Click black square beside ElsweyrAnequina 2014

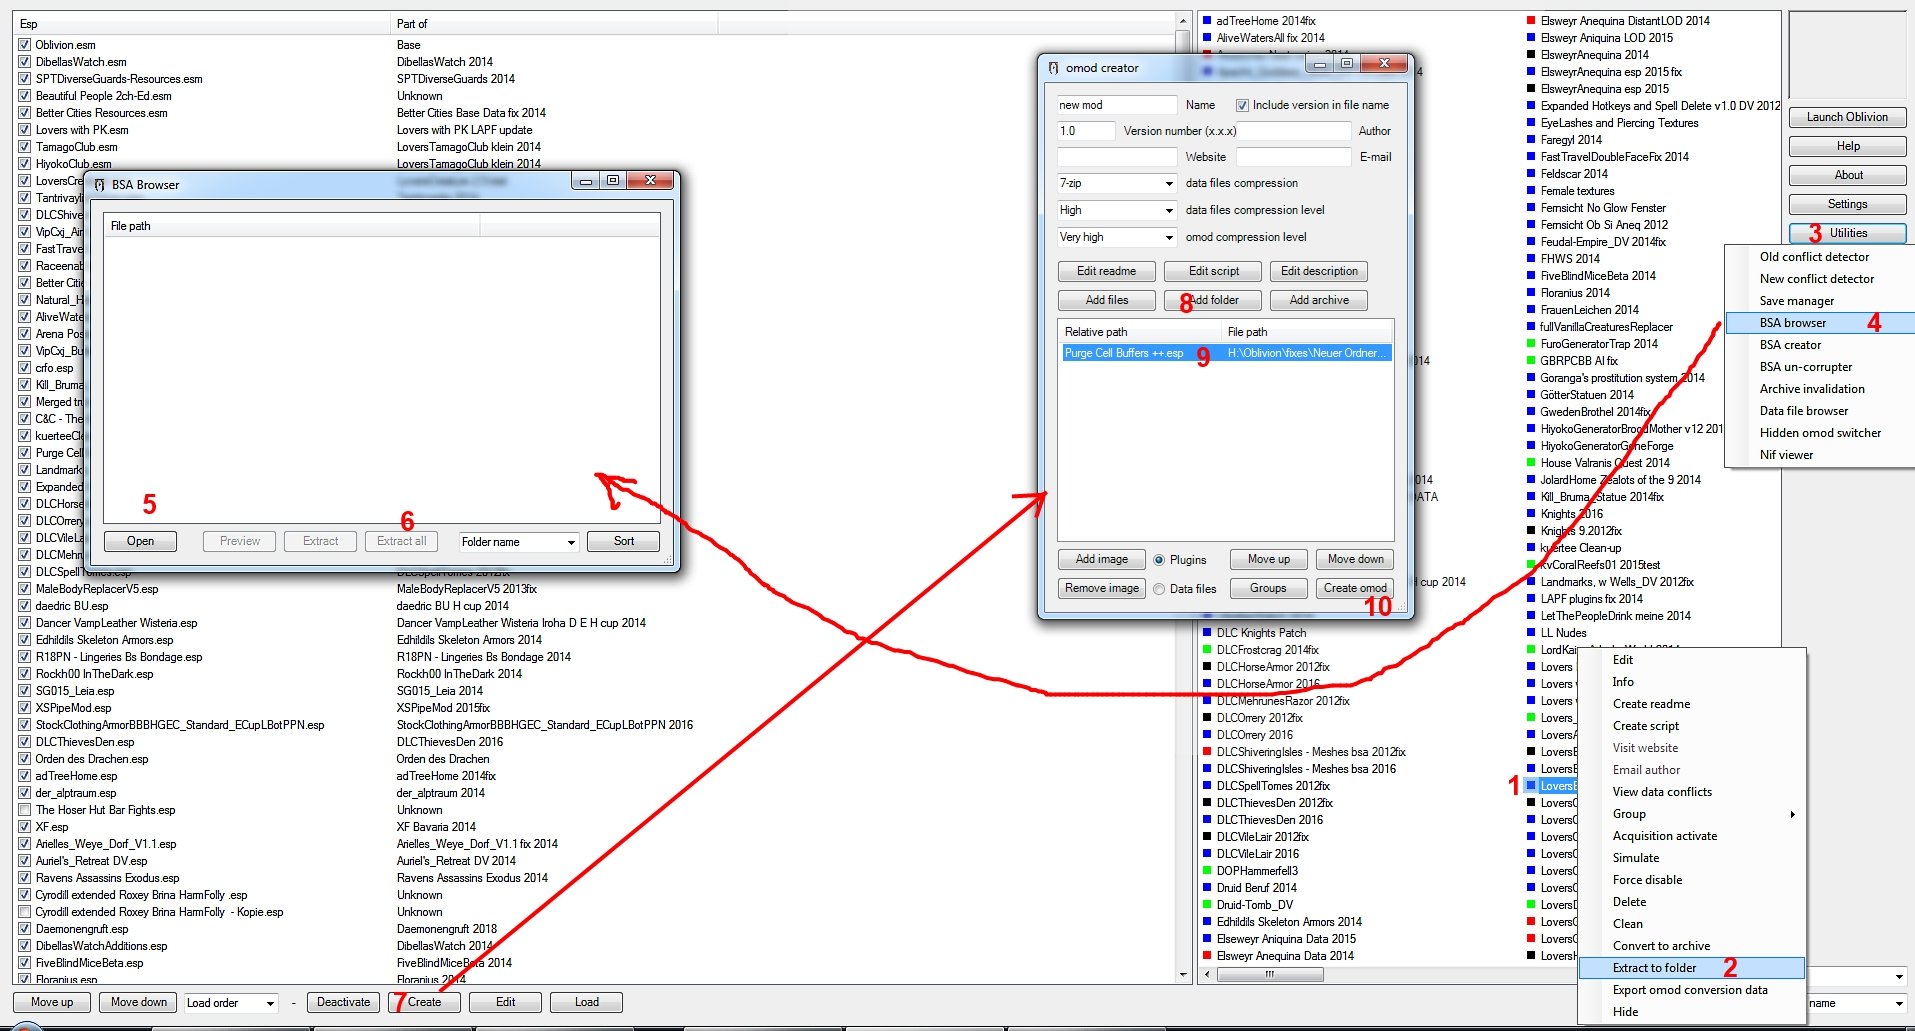(x=1531, y=55)
